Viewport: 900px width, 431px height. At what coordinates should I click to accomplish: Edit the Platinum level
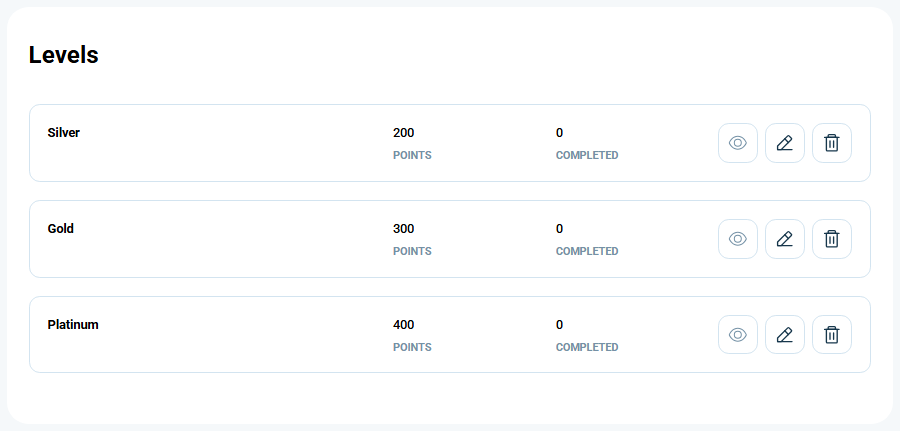785,335
